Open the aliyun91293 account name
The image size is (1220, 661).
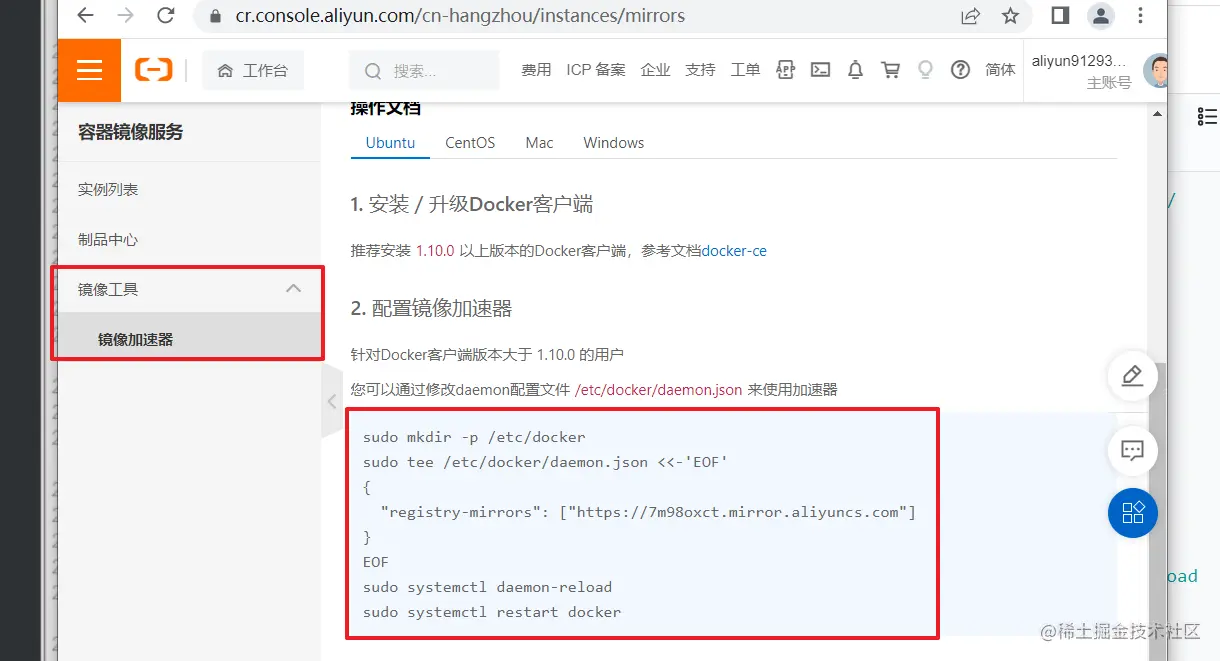tap(1078, 61)
